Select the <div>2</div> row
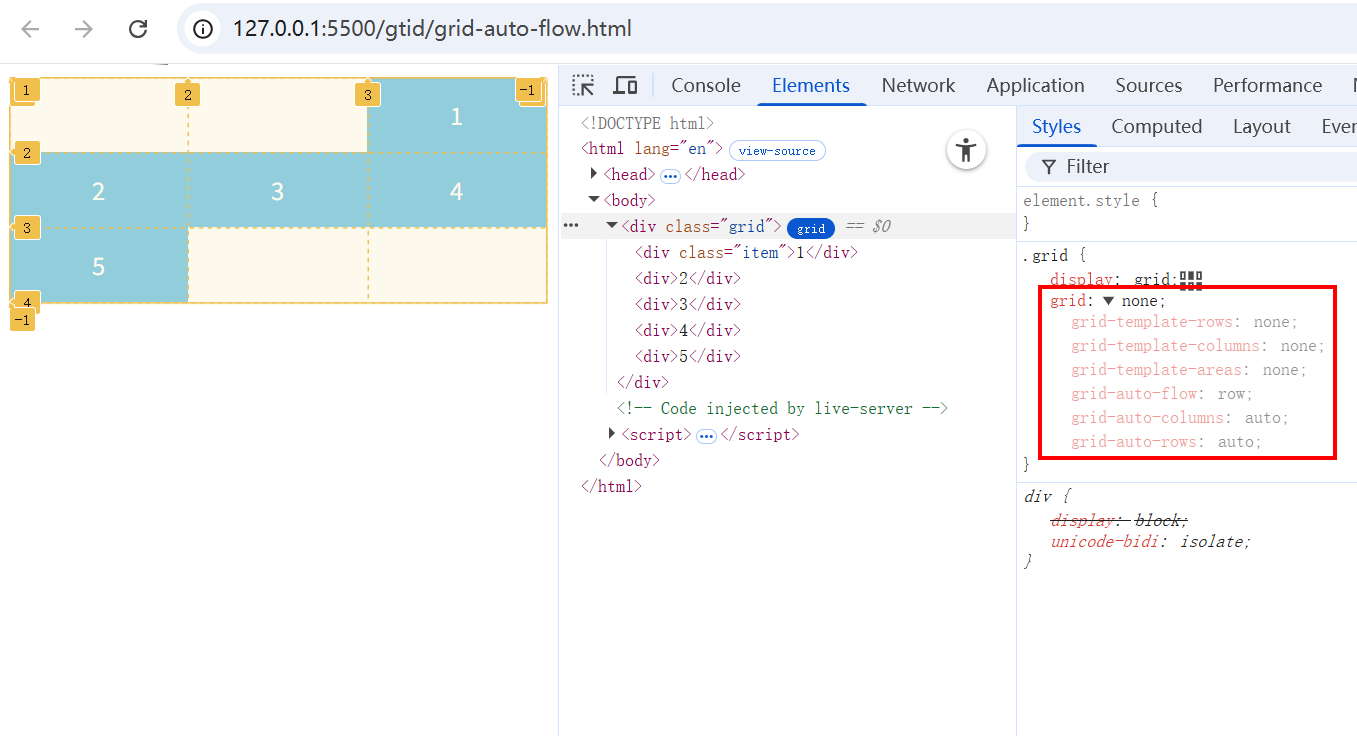1357x736 pixels. (x=688, y=278)
